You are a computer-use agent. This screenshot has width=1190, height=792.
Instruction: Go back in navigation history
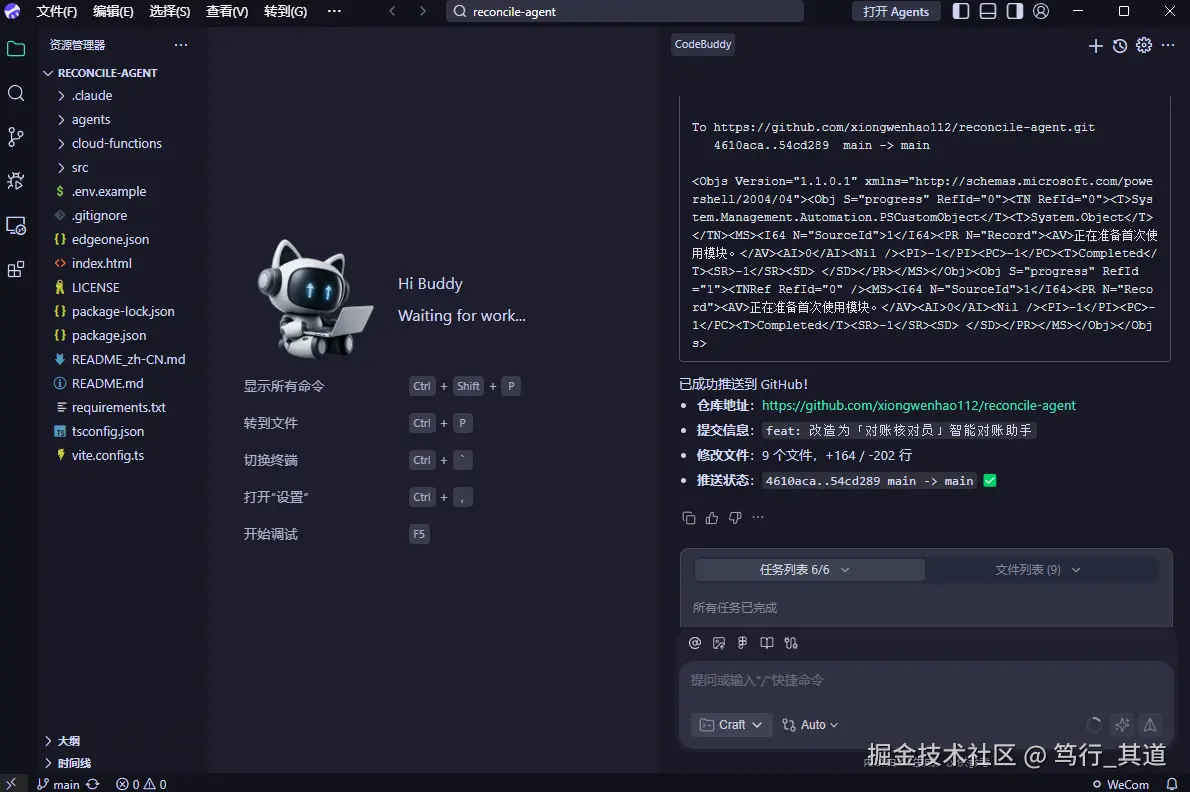pos(392,11)
